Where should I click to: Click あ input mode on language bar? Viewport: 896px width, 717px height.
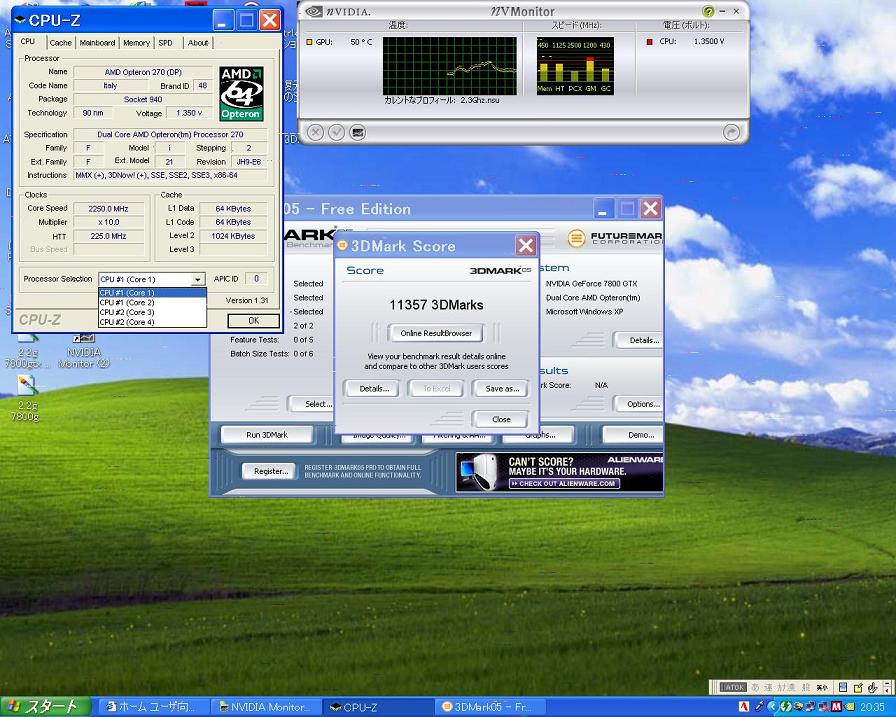(755, 687)
